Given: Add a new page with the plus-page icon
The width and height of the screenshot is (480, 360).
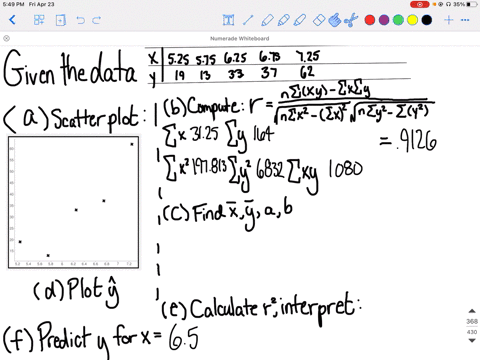Looking at the screenshot, I should (x=60, y=20).
